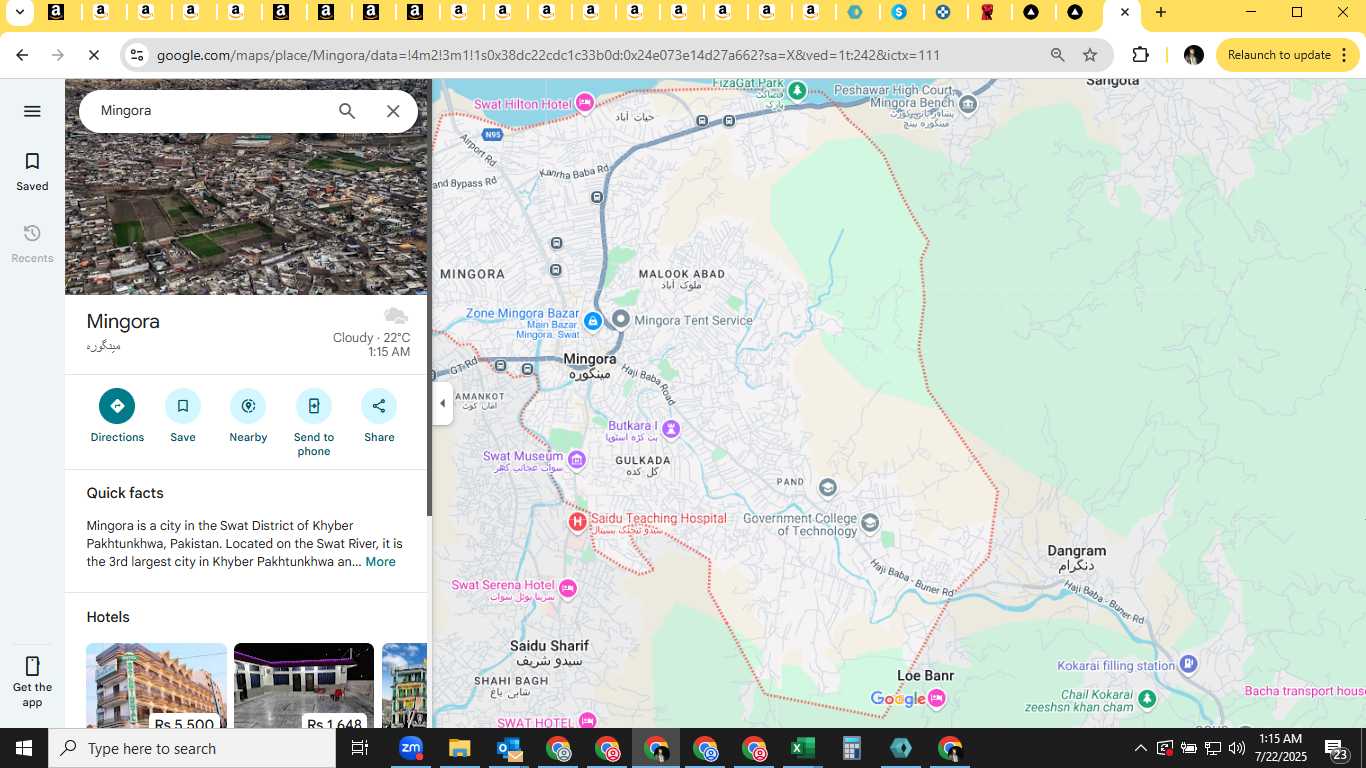Open hotel card priced Rs 5,500

click(156, 686)
